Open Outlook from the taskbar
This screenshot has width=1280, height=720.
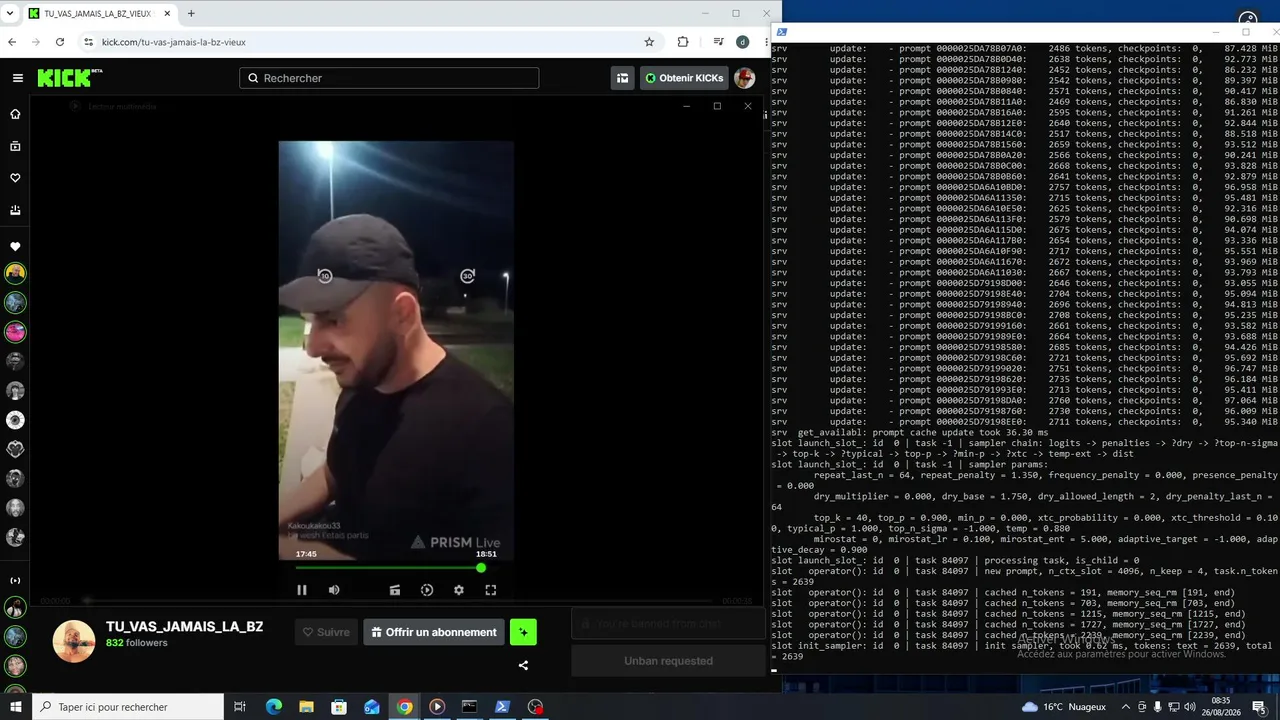click(x=372, y=707)
